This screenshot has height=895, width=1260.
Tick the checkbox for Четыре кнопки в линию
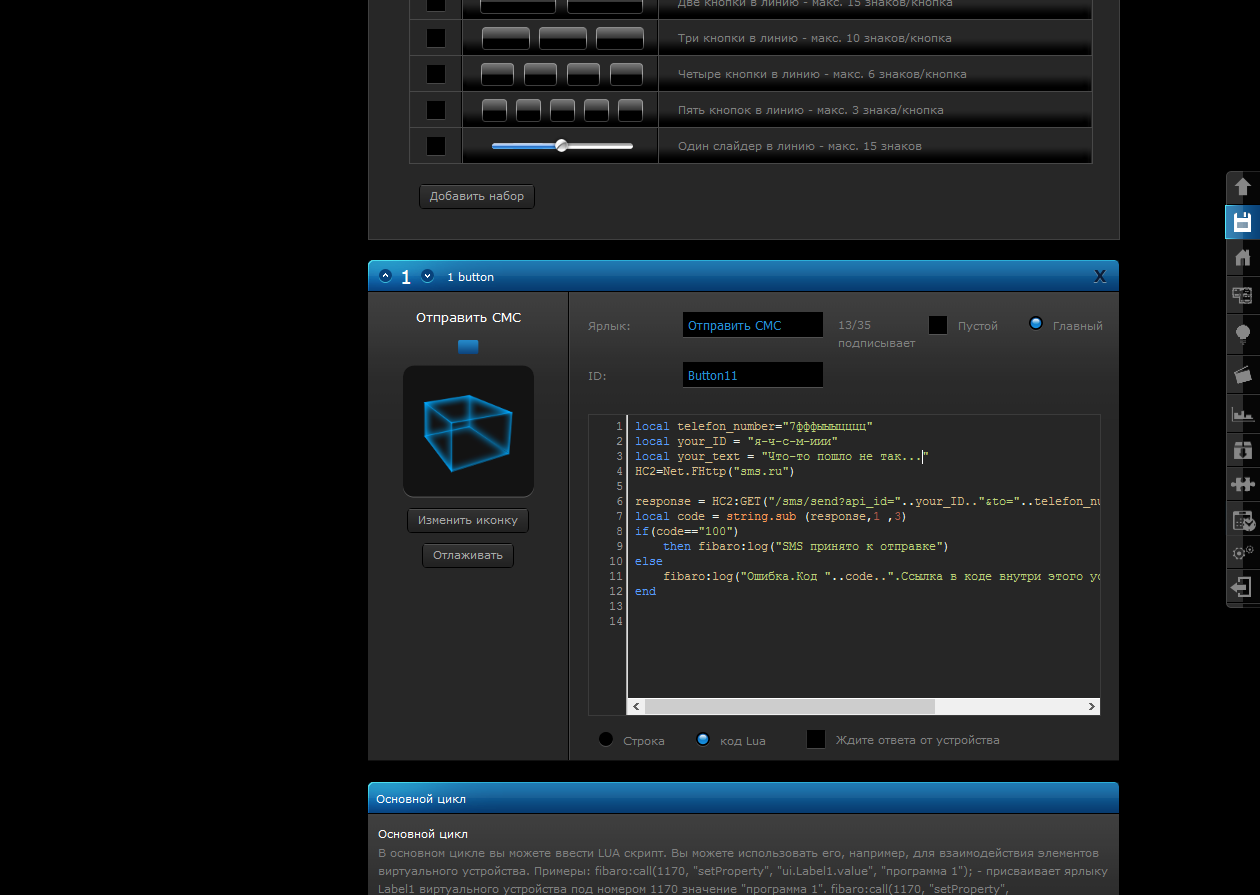coord(436,74)
